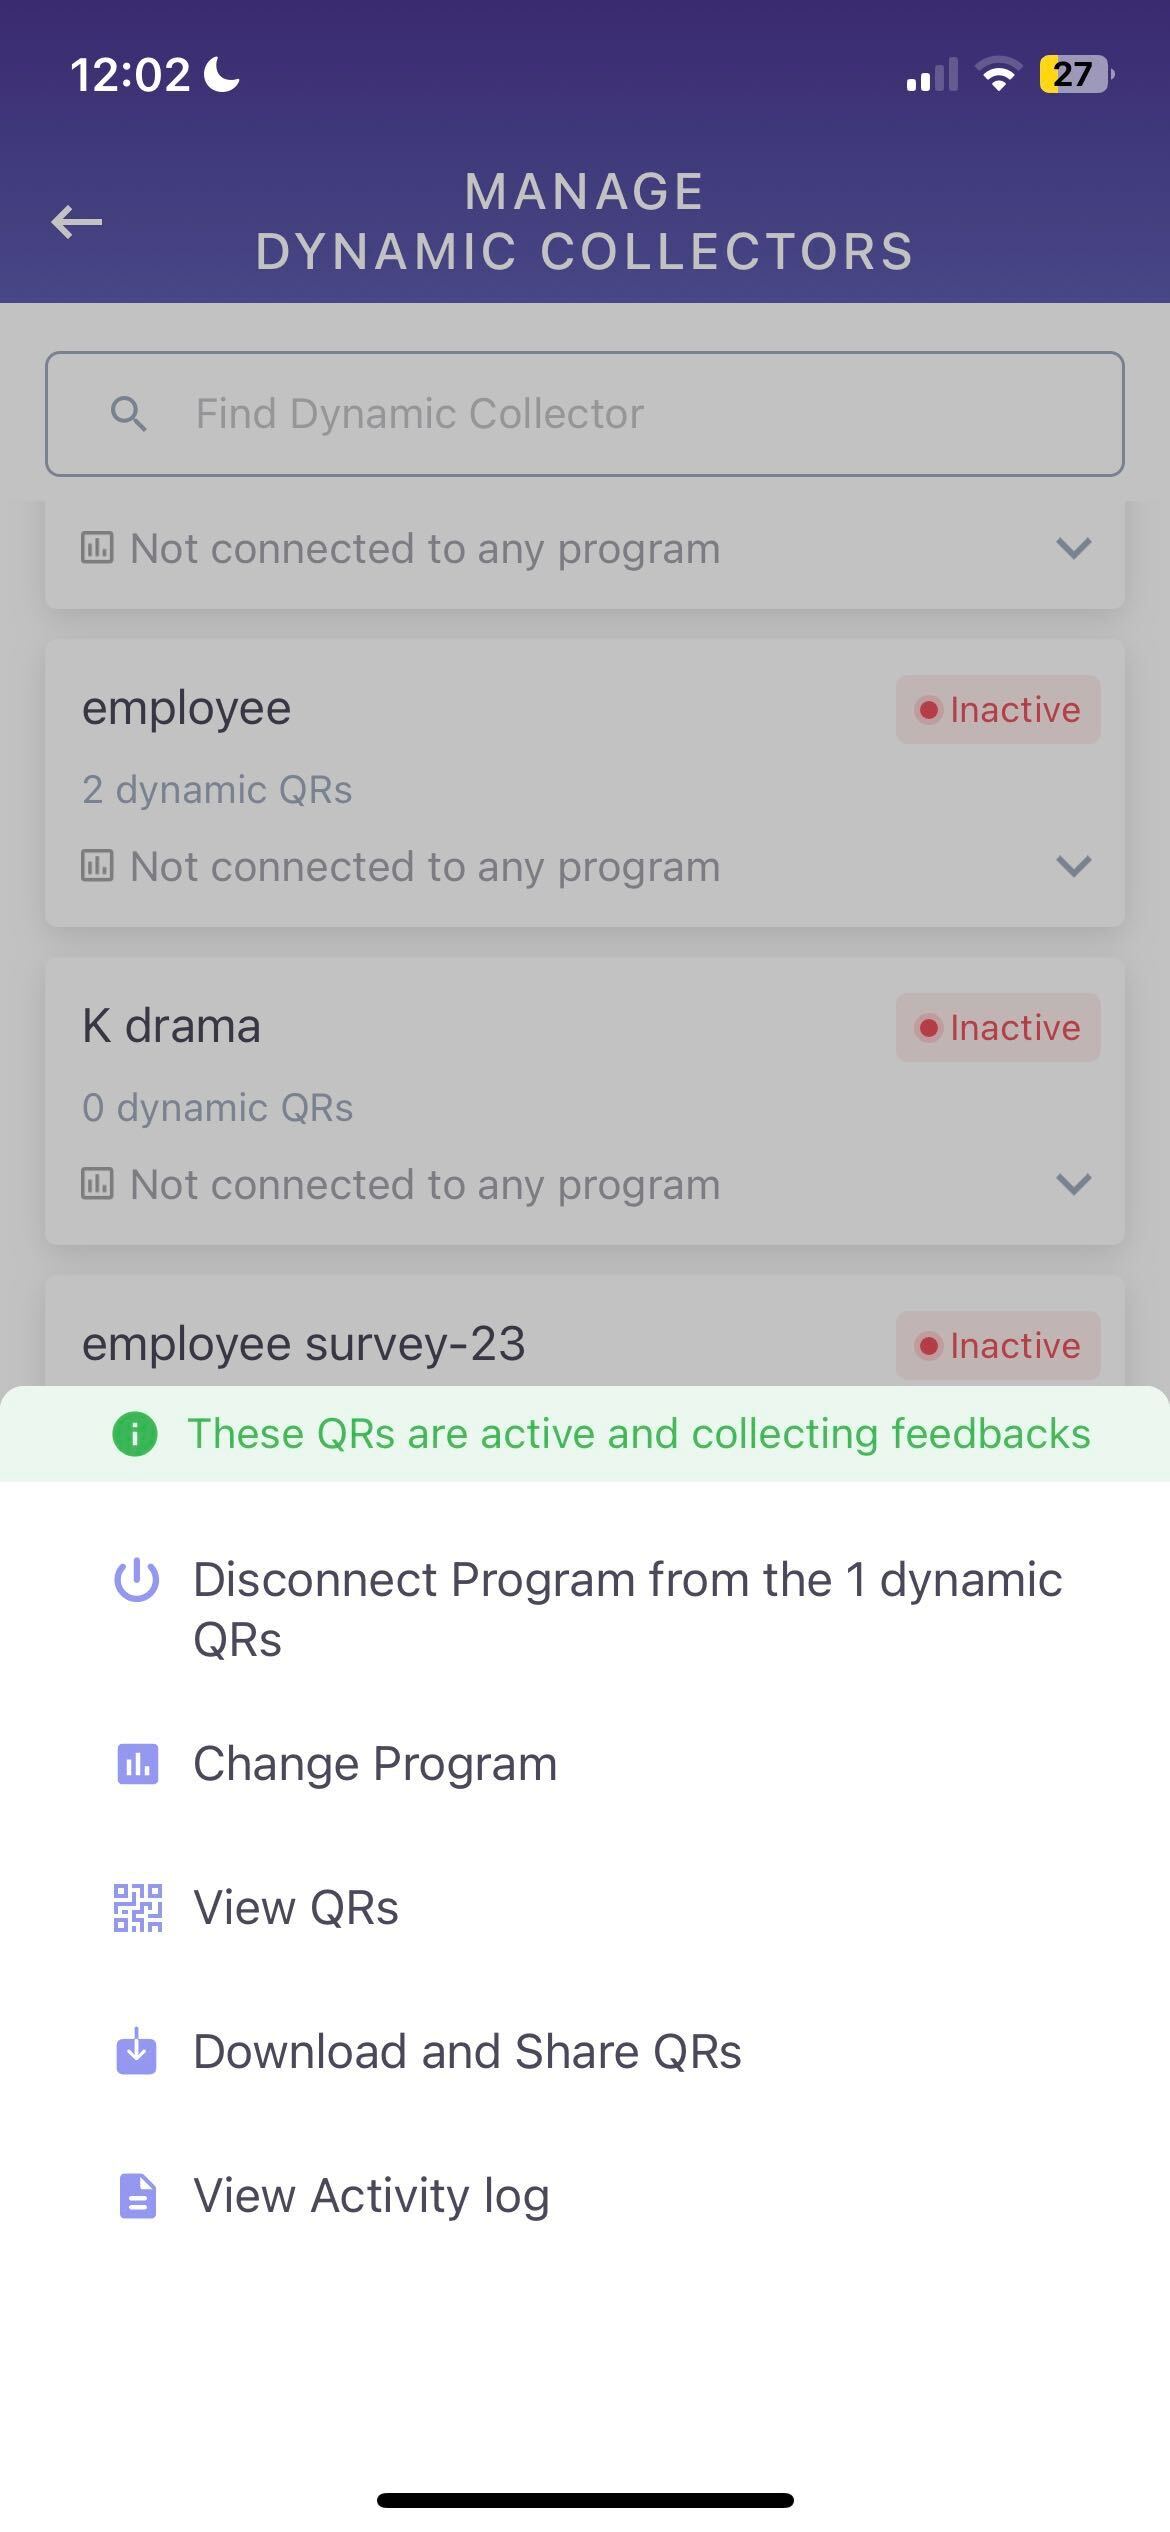Expand the topmost partially visible collector chevron
This screenshot has height=2532, width=1170.
pyautogui.click(x=1073, y=548)
